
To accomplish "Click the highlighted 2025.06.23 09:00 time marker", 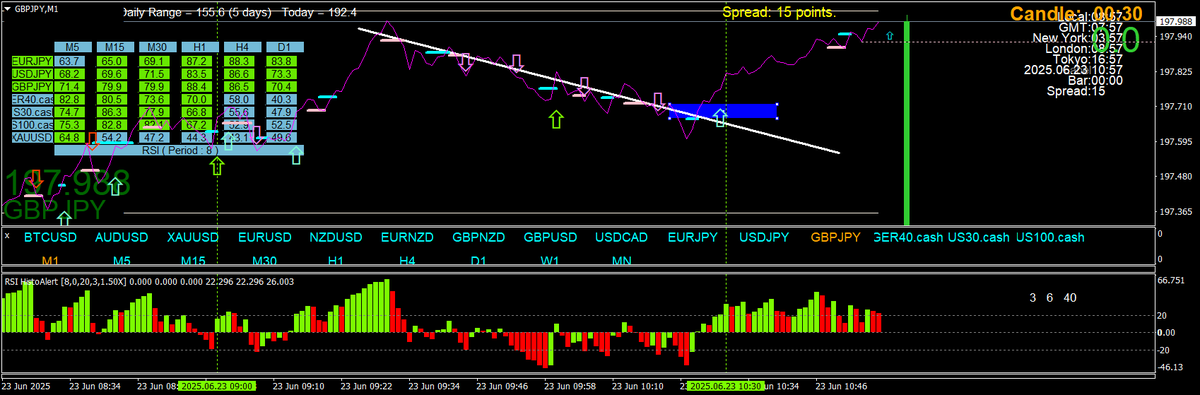I will click(217, 385).
